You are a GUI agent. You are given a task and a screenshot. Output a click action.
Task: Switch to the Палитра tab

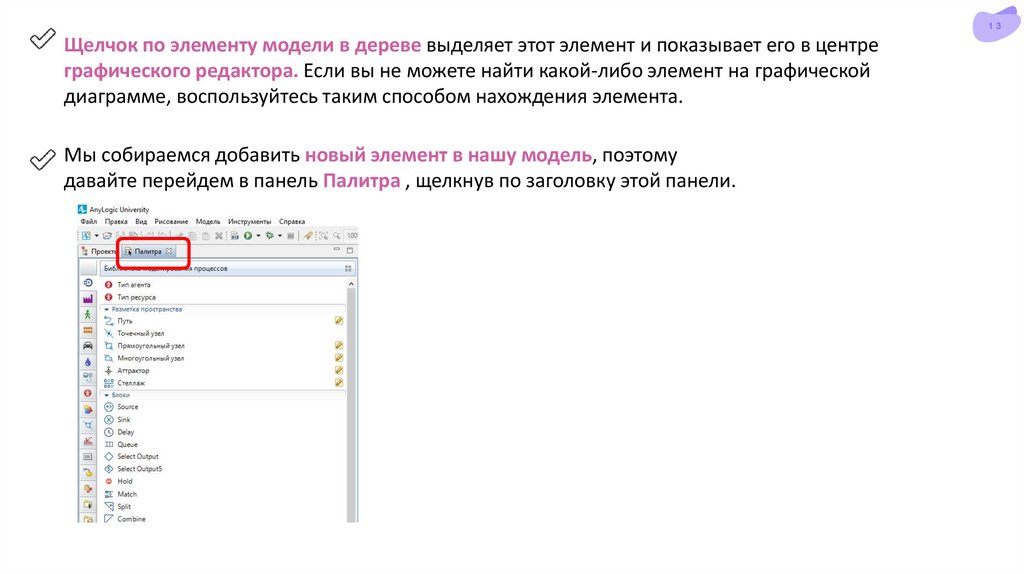click(148, 251)
